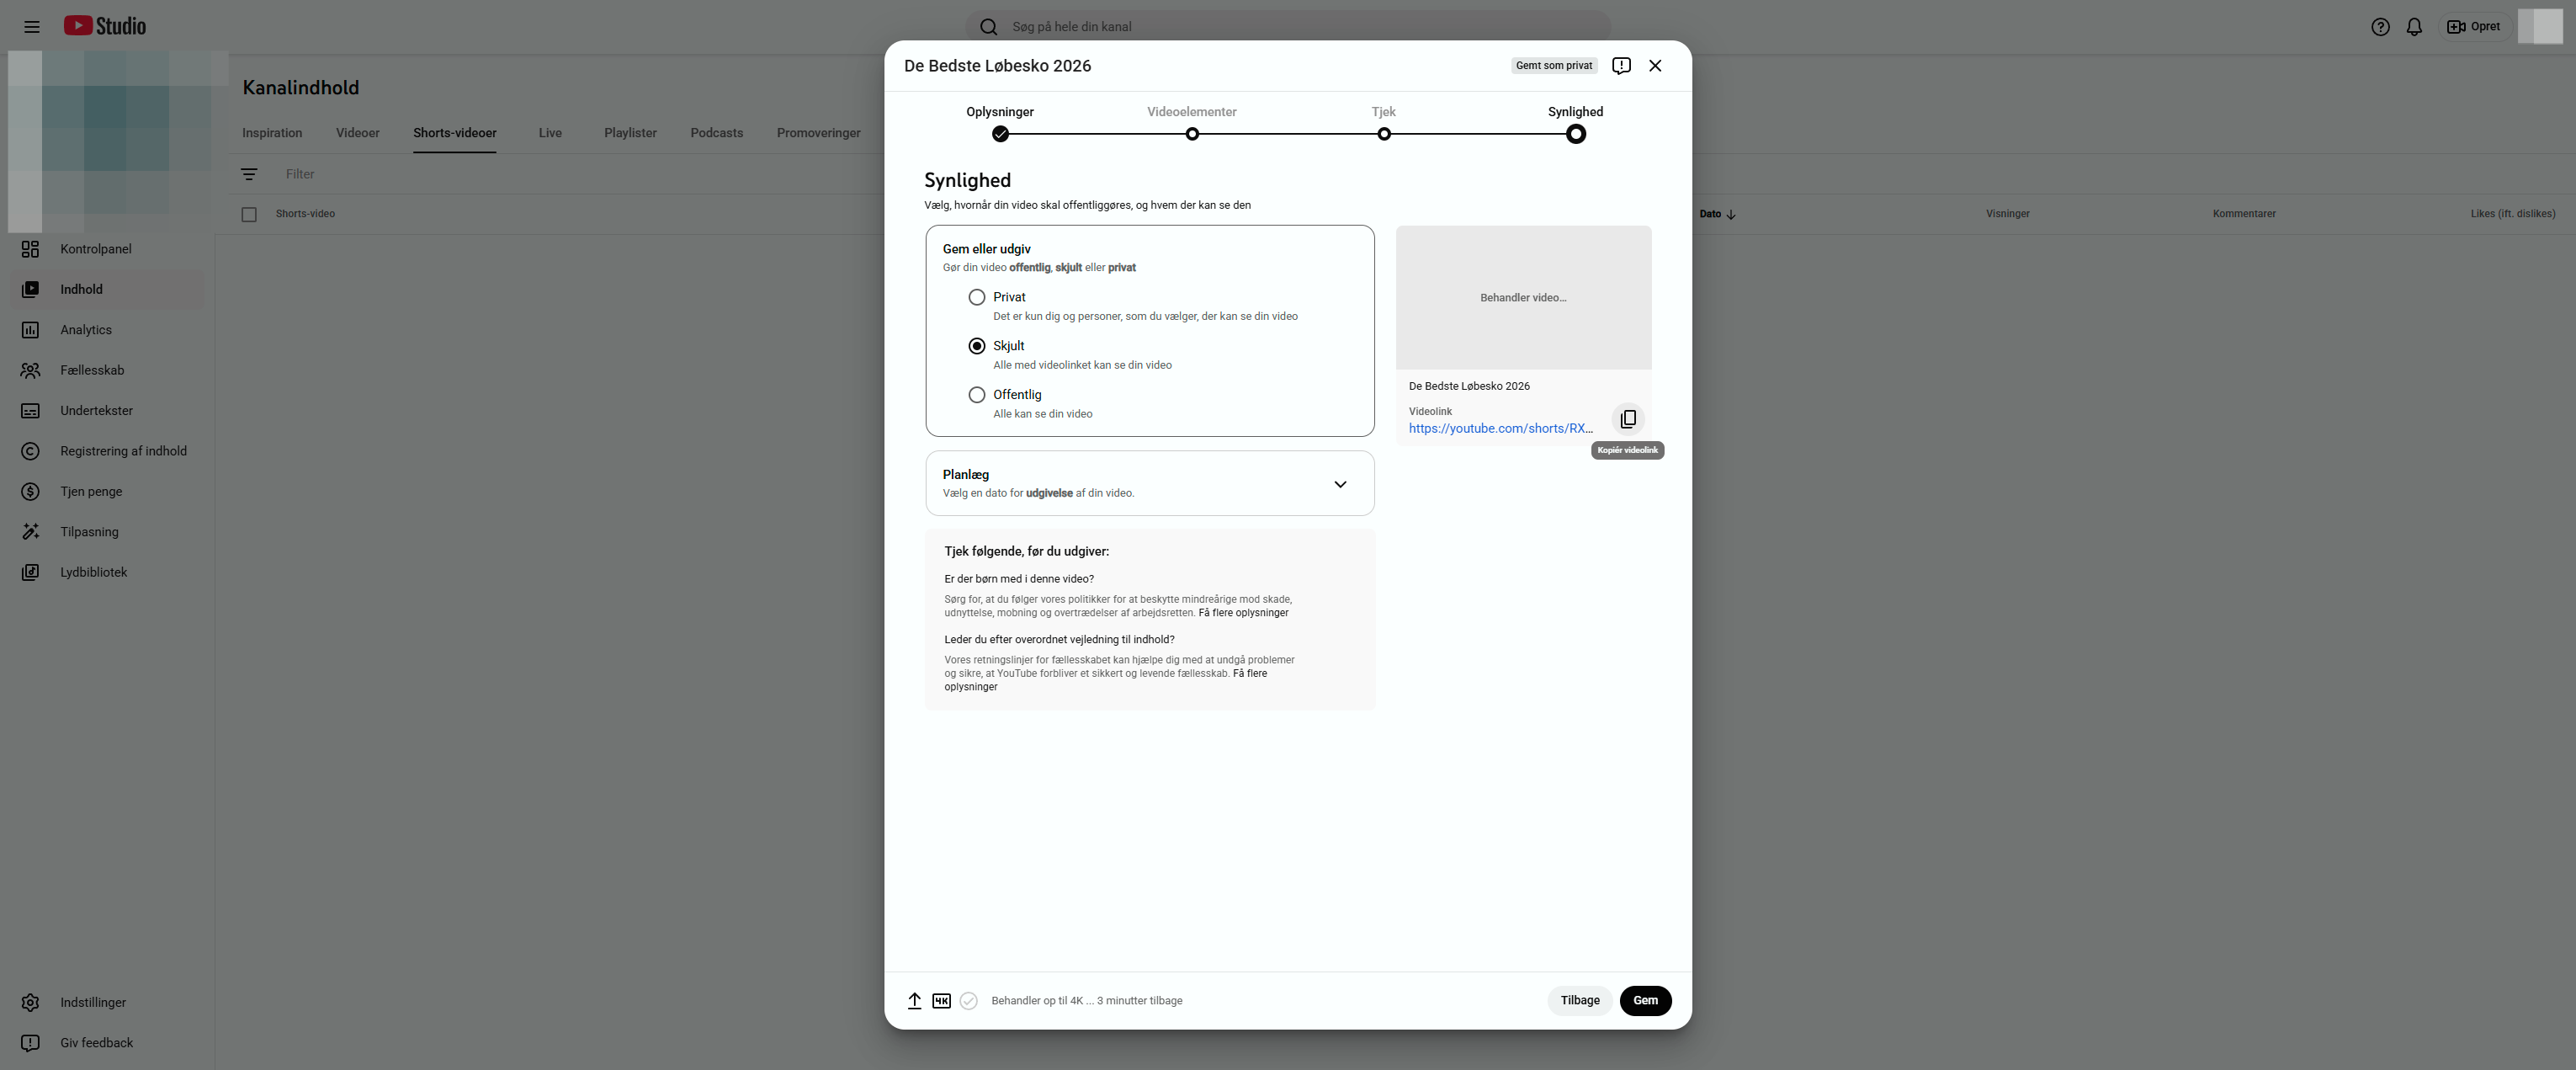Open Analytics in the sidebar
This screenshot has height=1070, width=2576.
(x=108, y=330)
